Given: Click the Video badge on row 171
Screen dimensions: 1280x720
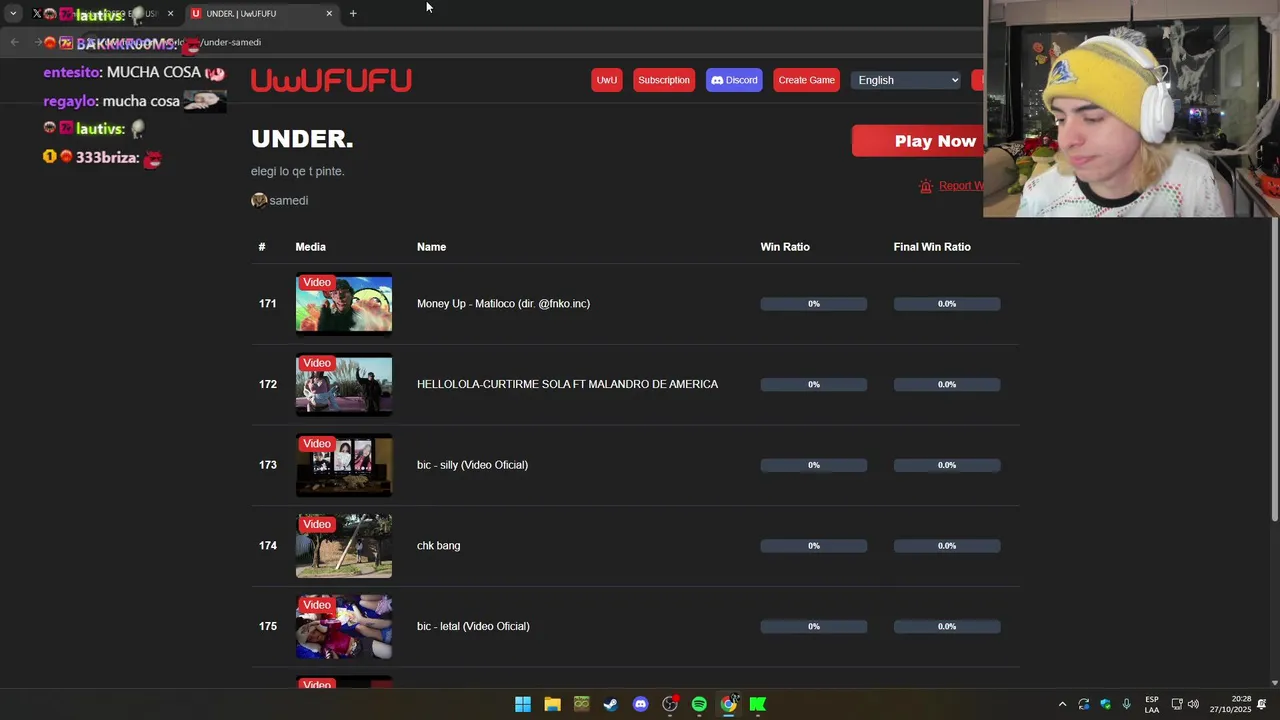Looking at the screenshot, I should coord(316,283).
